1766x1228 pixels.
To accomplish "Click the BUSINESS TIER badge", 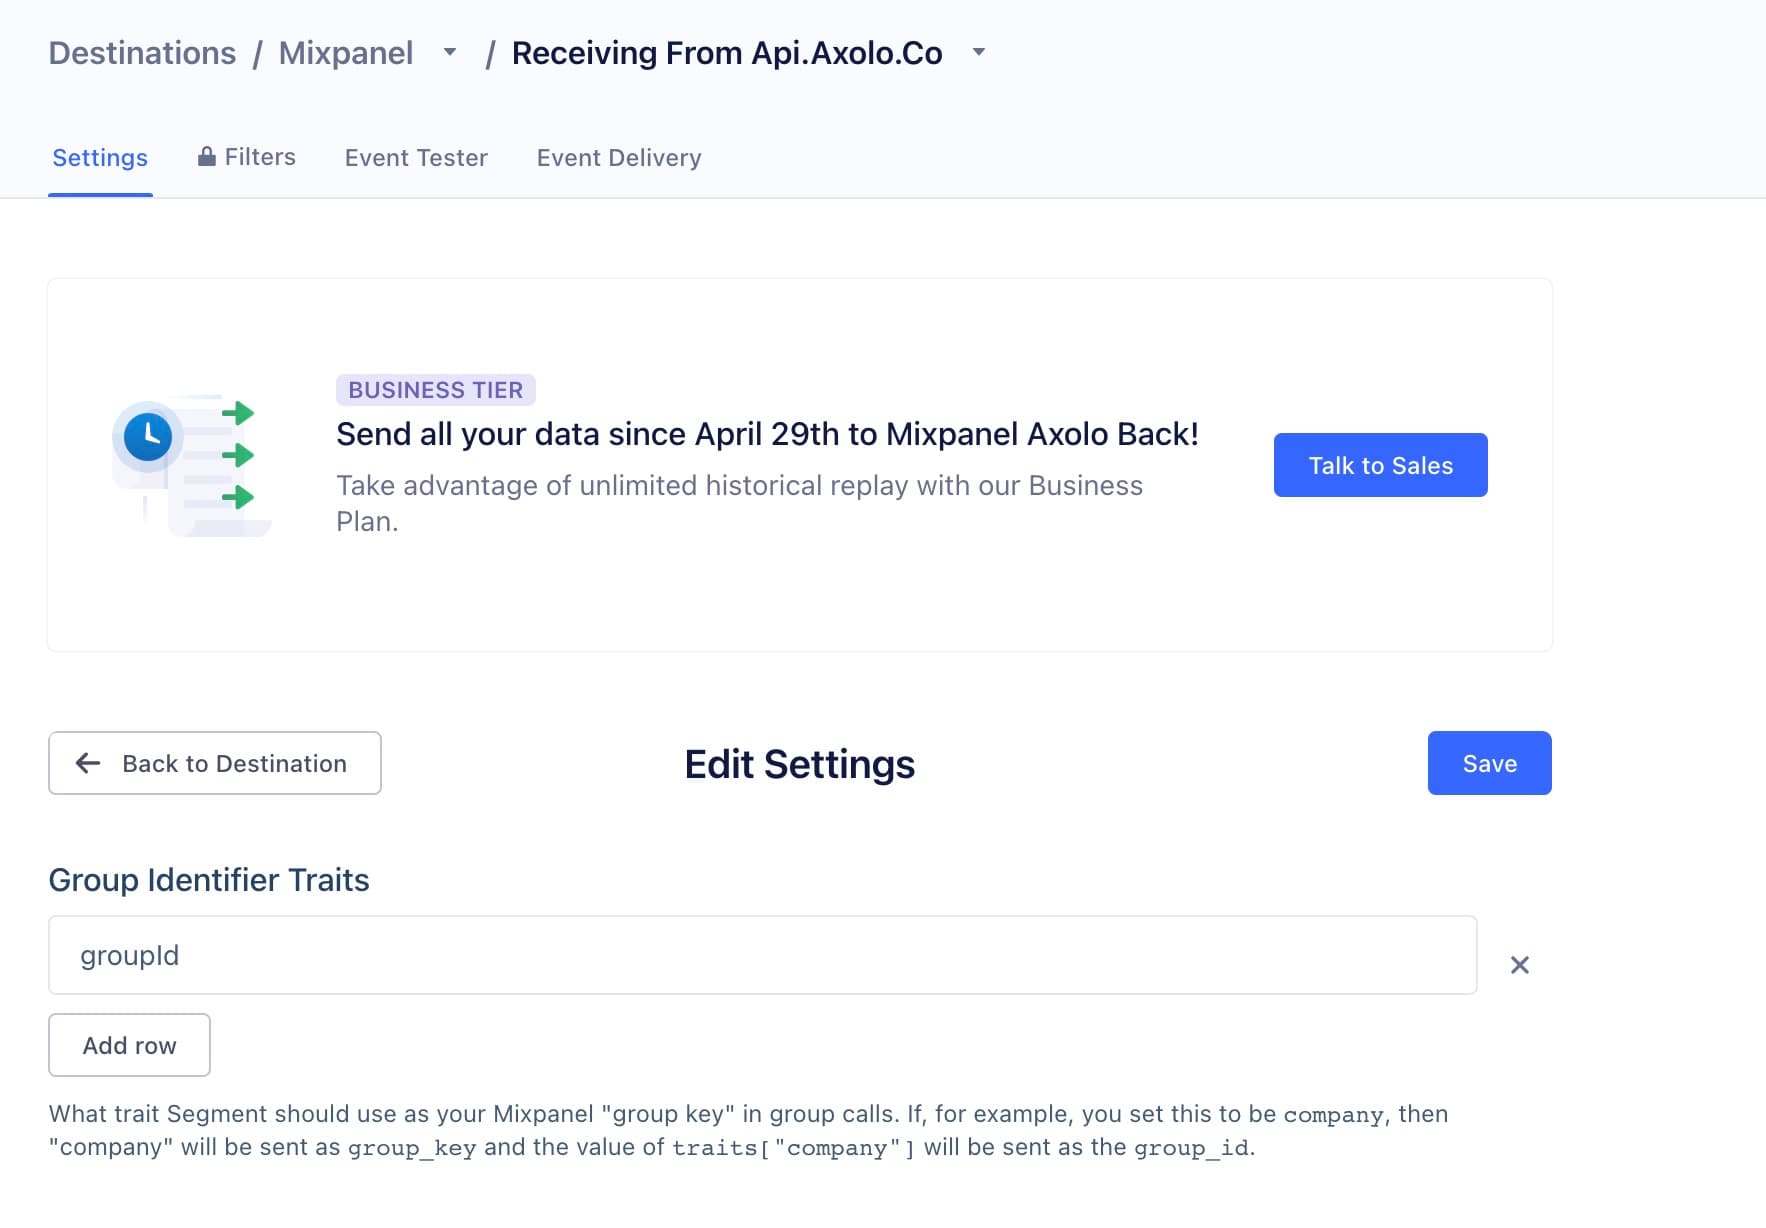I will point(436,390).
